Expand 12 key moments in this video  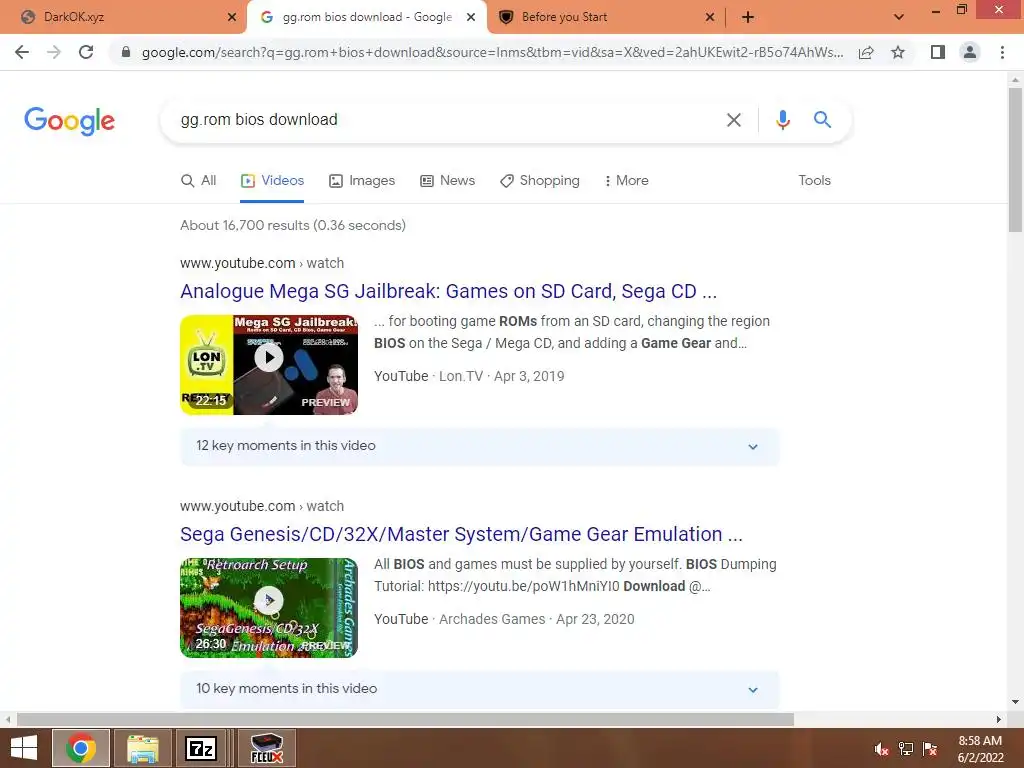point(479,446)
